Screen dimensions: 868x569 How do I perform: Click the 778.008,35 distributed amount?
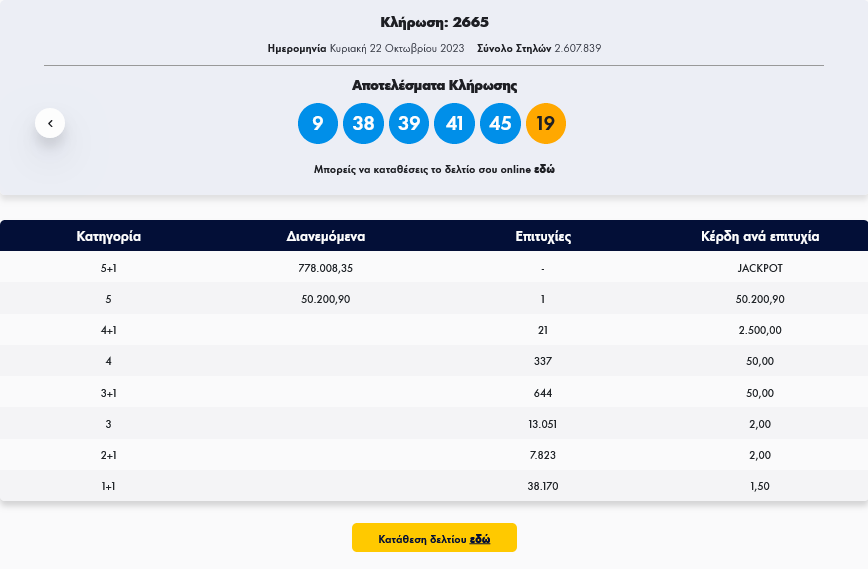click(325, 268)
